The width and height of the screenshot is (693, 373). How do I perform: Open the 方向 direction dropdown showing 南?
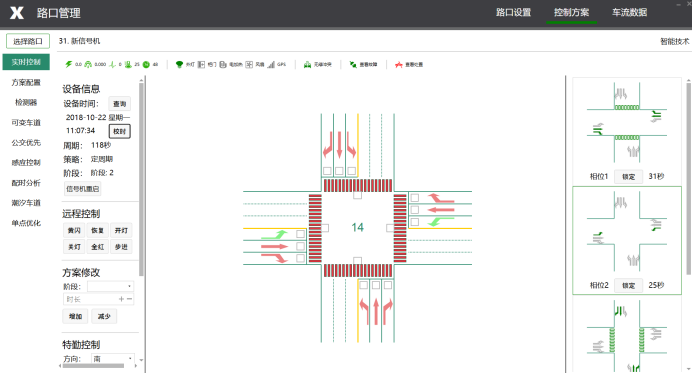click(112, 358)
